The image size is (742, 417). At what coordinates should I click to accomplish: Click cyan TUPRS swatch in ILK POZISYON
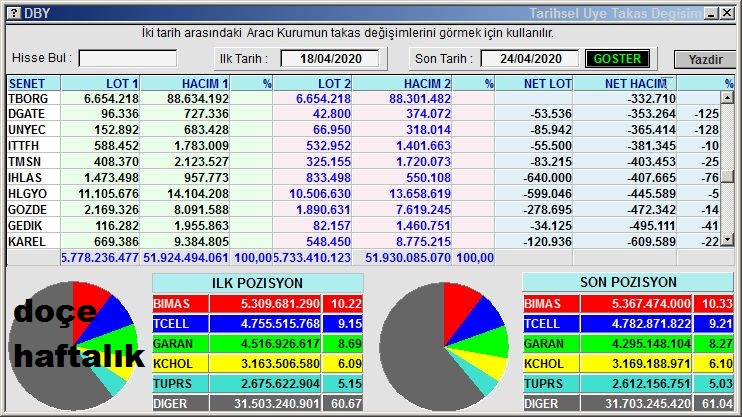(x=180, y=383)
